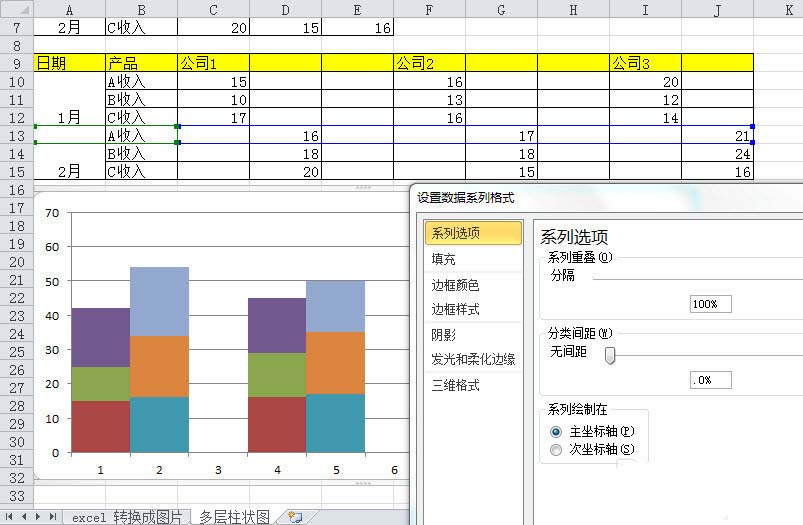Click the 分类间距 slider handle

click(609, 355)
